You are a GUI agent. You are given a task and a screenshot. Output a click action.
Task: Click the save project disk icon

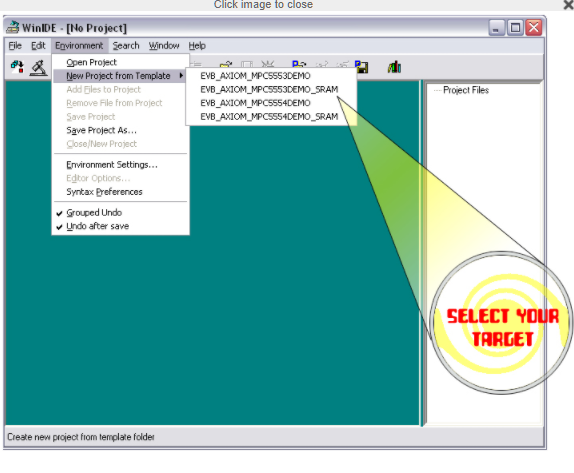click(x=362, y=67)
